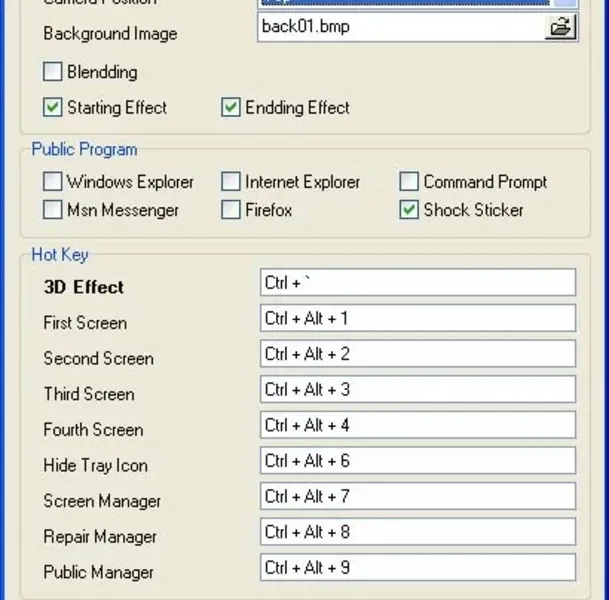Select the Firefox checkbox
This screenshot has height=600, width=609.
click(x=230, y=210)
